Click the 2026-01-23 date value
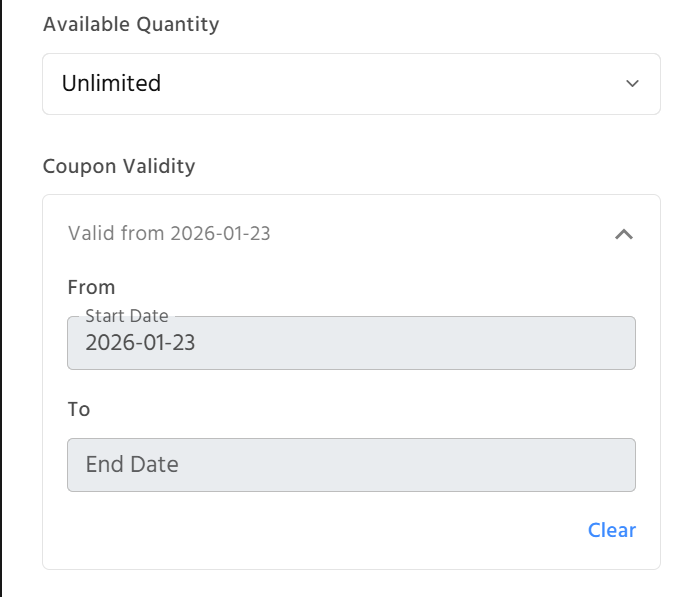The width and height of the screenshot is (693, 597). click(140, 344)
